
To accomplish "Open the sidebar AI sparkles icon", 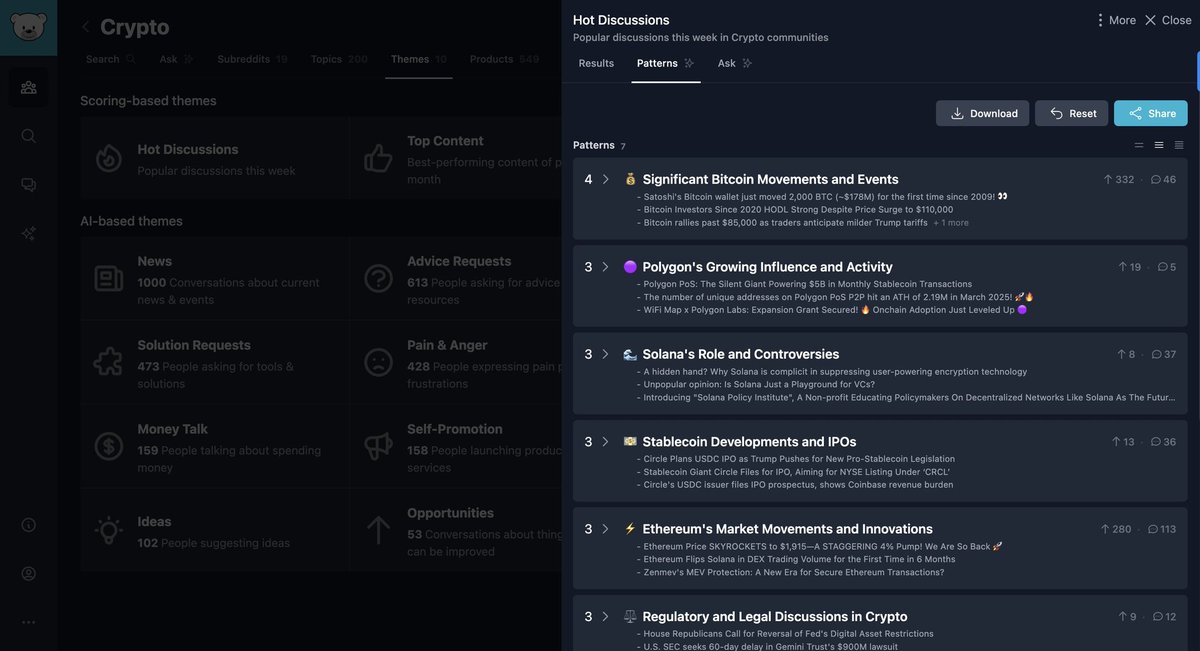I will (28, 232).
